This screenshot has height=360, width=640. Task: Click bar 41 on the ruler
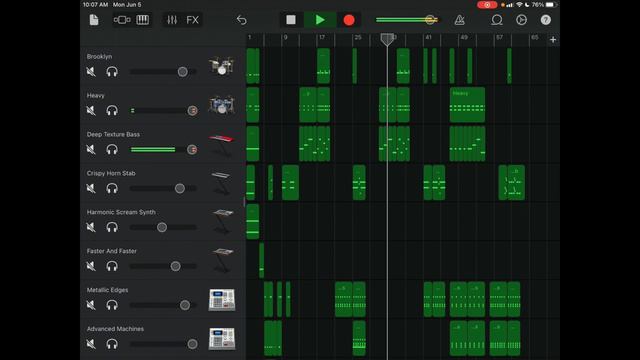click(428, 37)
